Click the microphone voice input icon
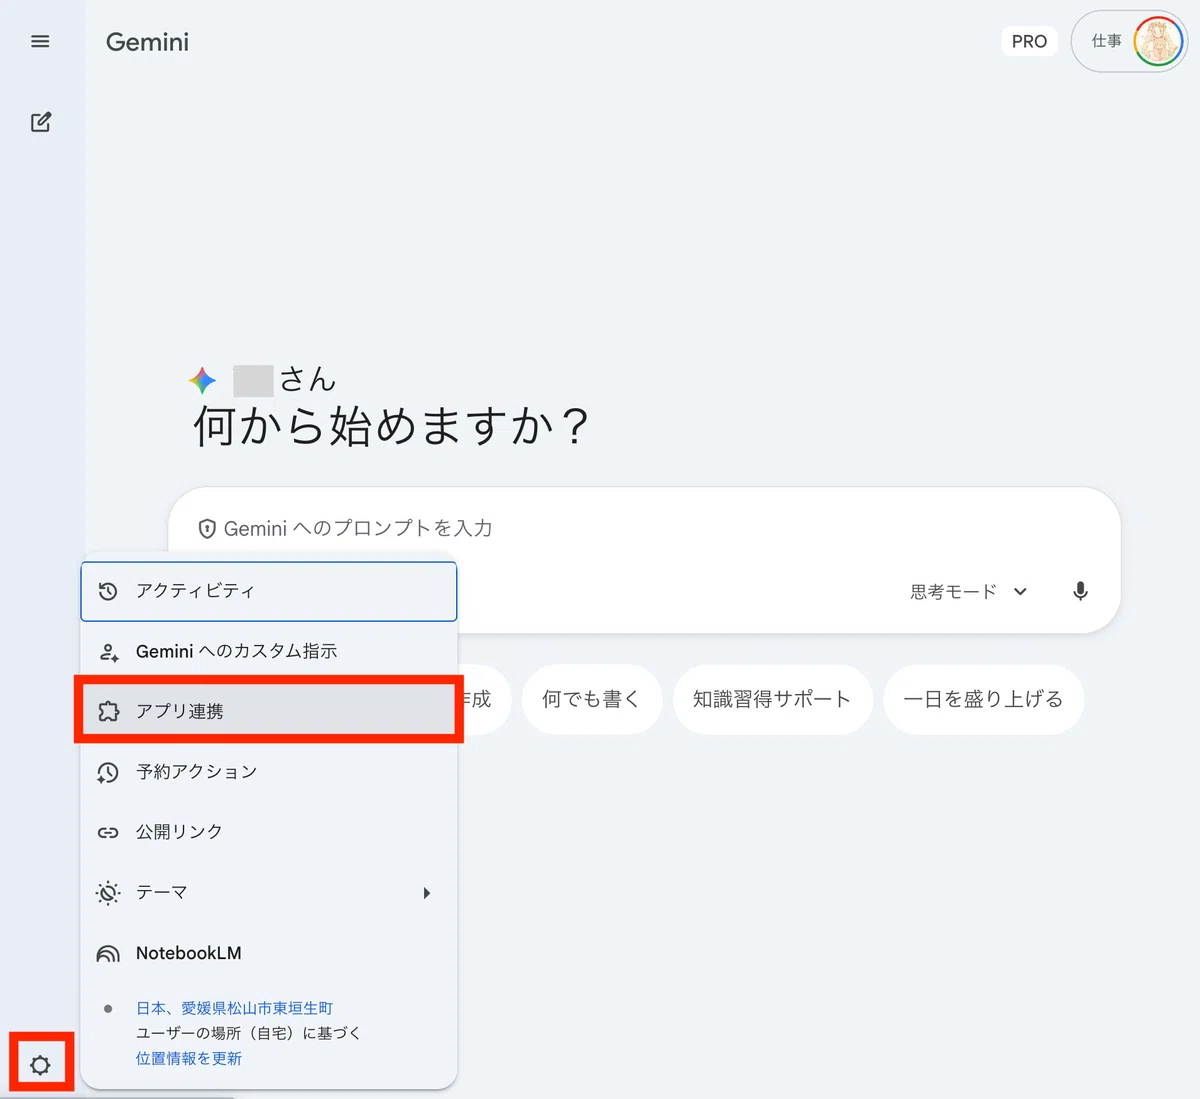 click(x=1080, y=591)
